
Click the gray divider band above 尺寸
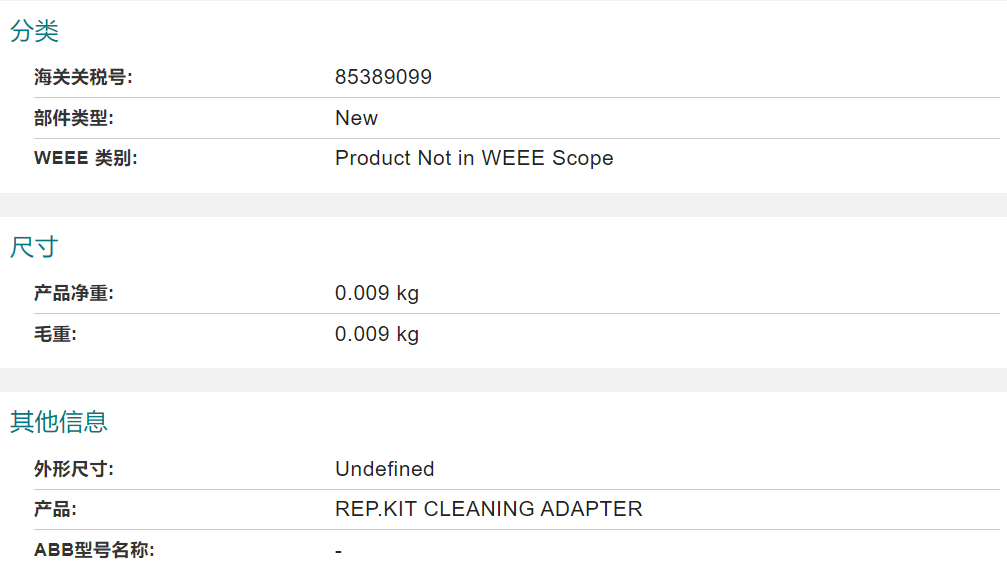tap(504, 205)
